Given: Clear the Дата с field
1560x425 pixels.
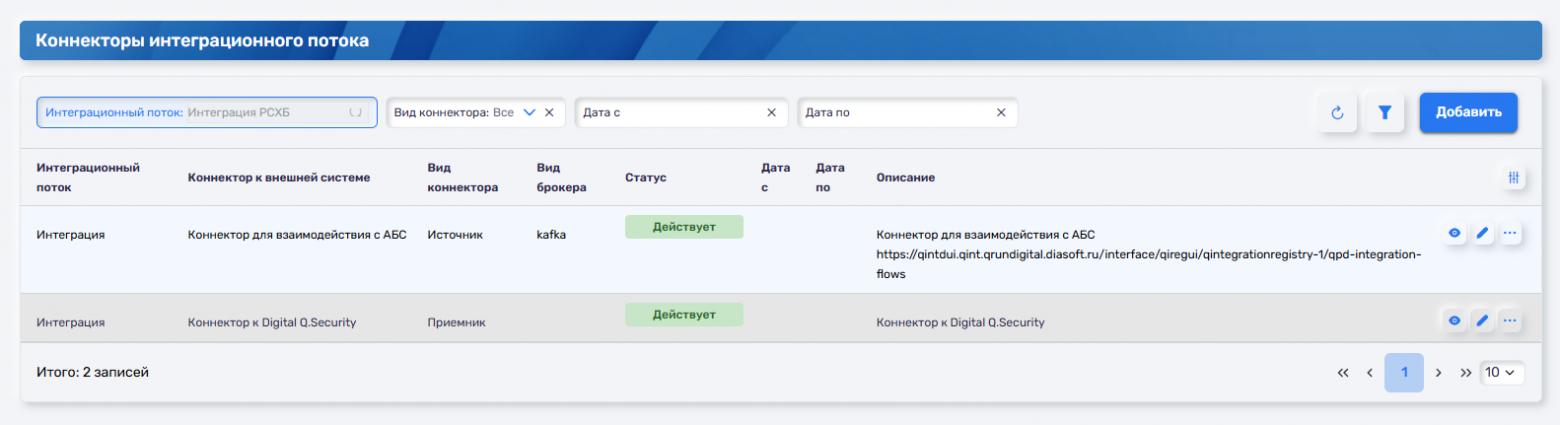Looking at the screenshot, I should pos(771,113).
